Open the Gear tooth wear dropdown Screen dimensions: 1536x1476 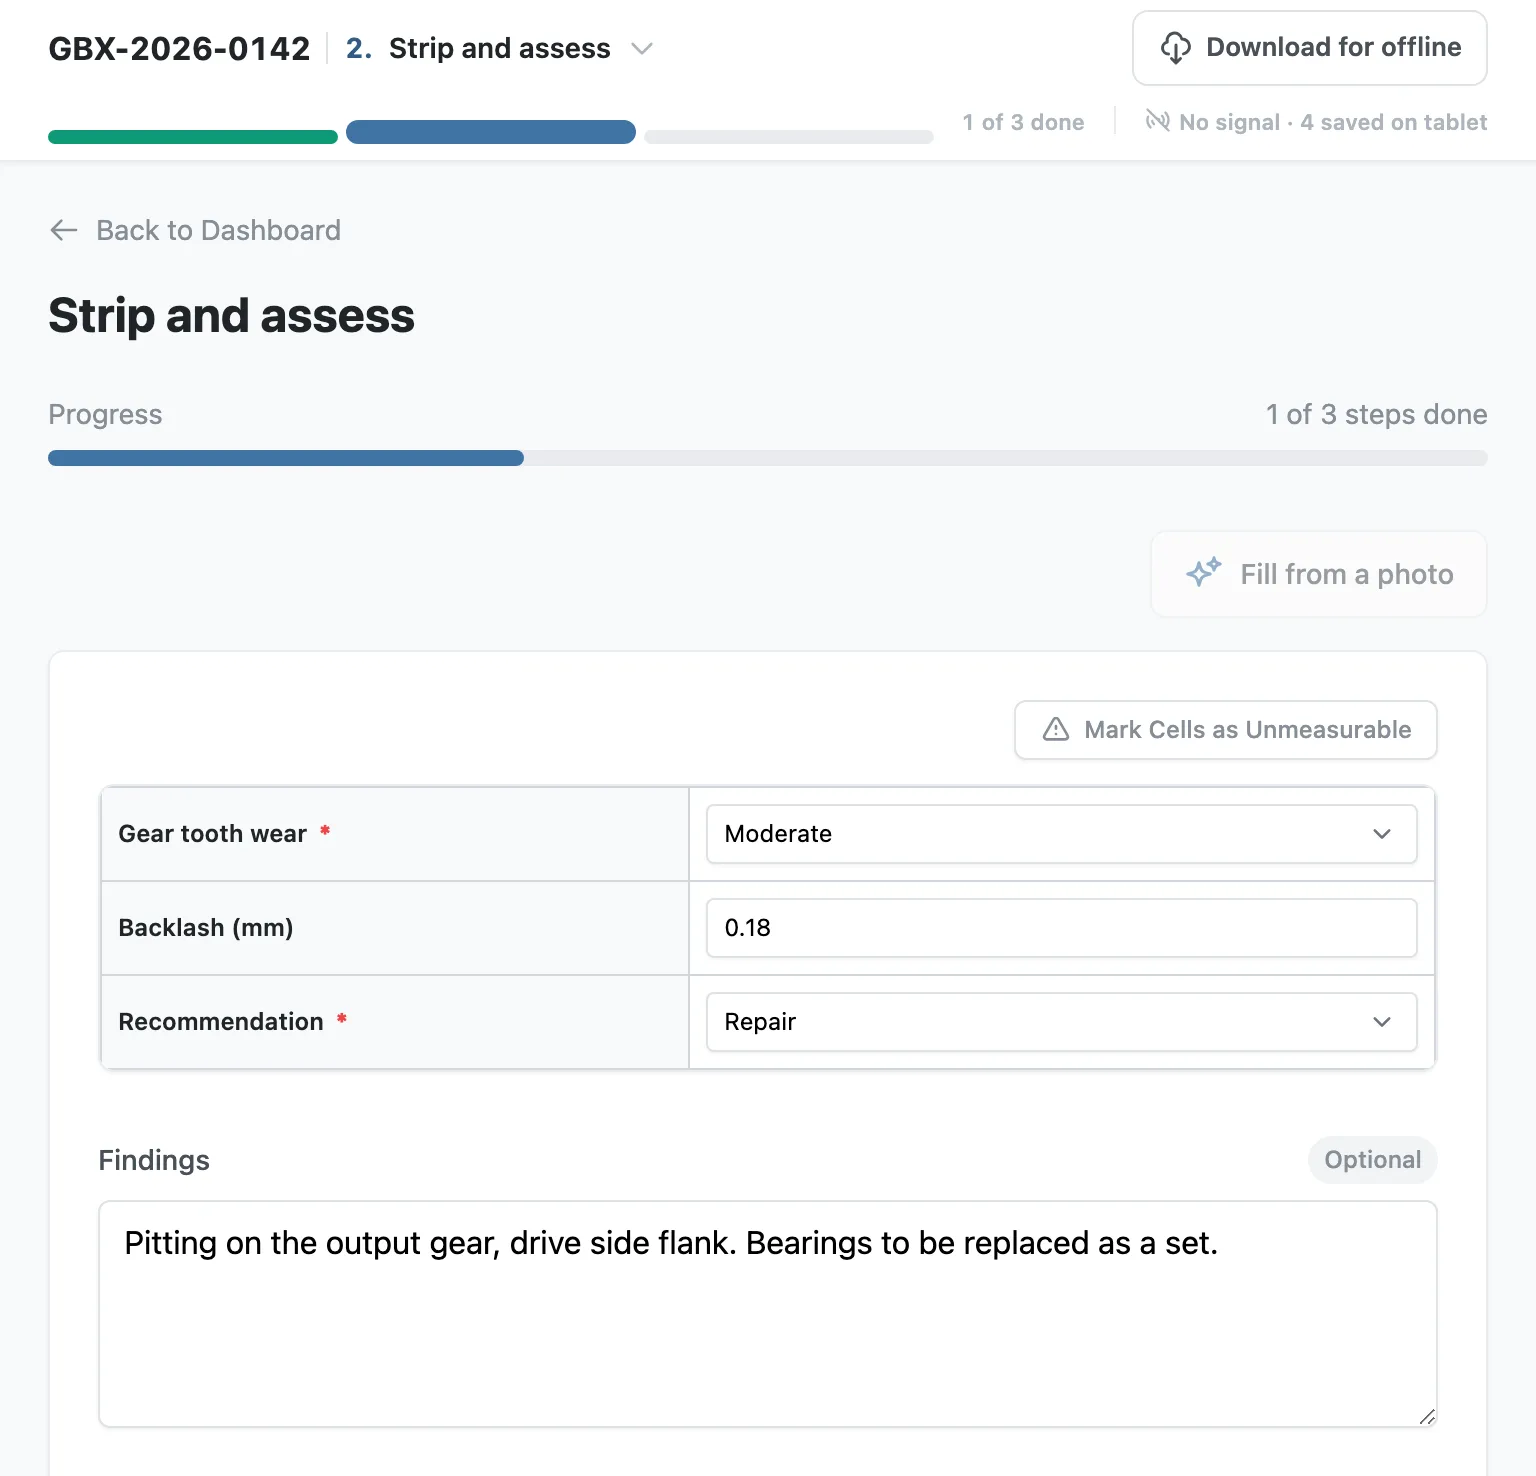tap(1061, 834)
